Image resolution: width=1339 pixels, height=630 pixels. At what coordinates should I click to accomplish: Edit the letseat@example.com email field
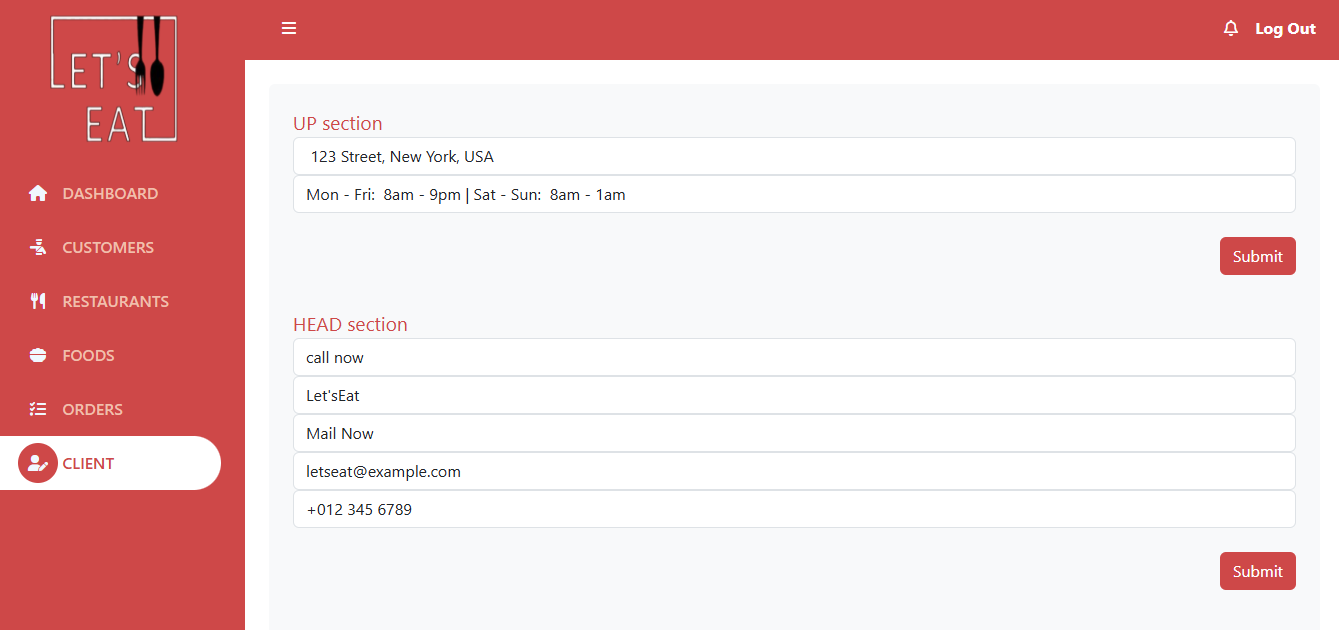793,472
